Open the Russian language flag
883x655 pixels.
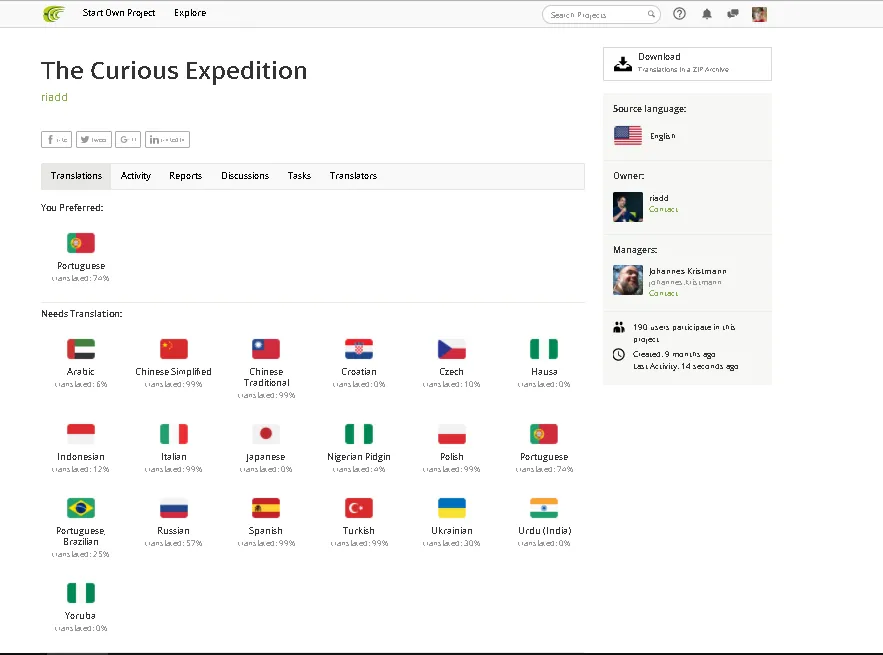click(x=173, y=508)
